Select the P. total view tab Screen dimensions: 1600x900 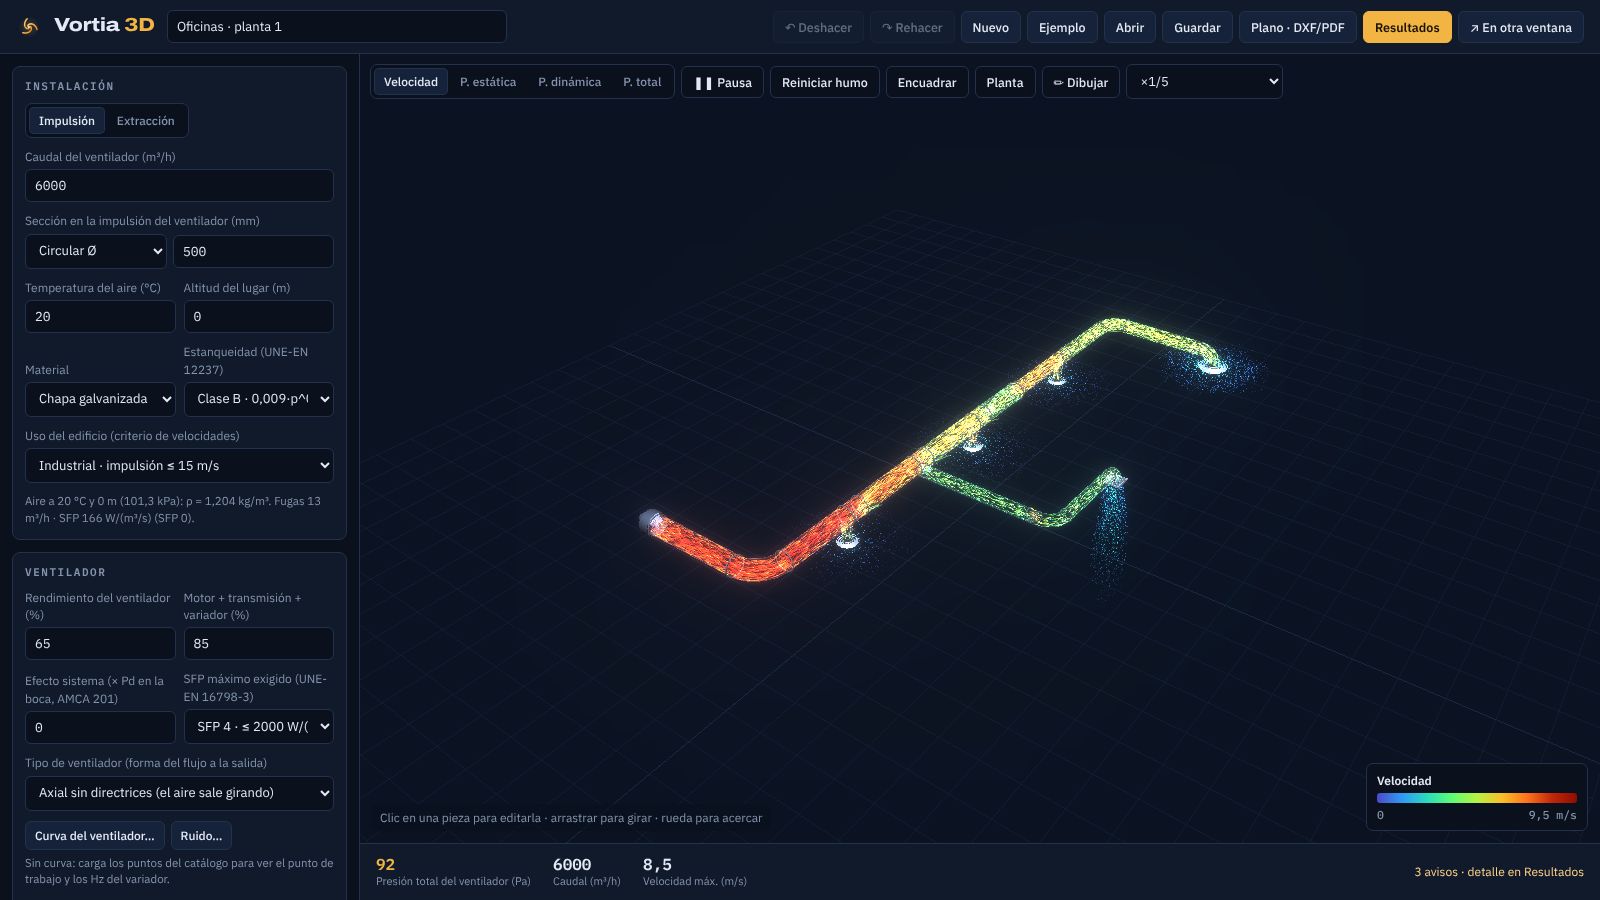point(642,82)
